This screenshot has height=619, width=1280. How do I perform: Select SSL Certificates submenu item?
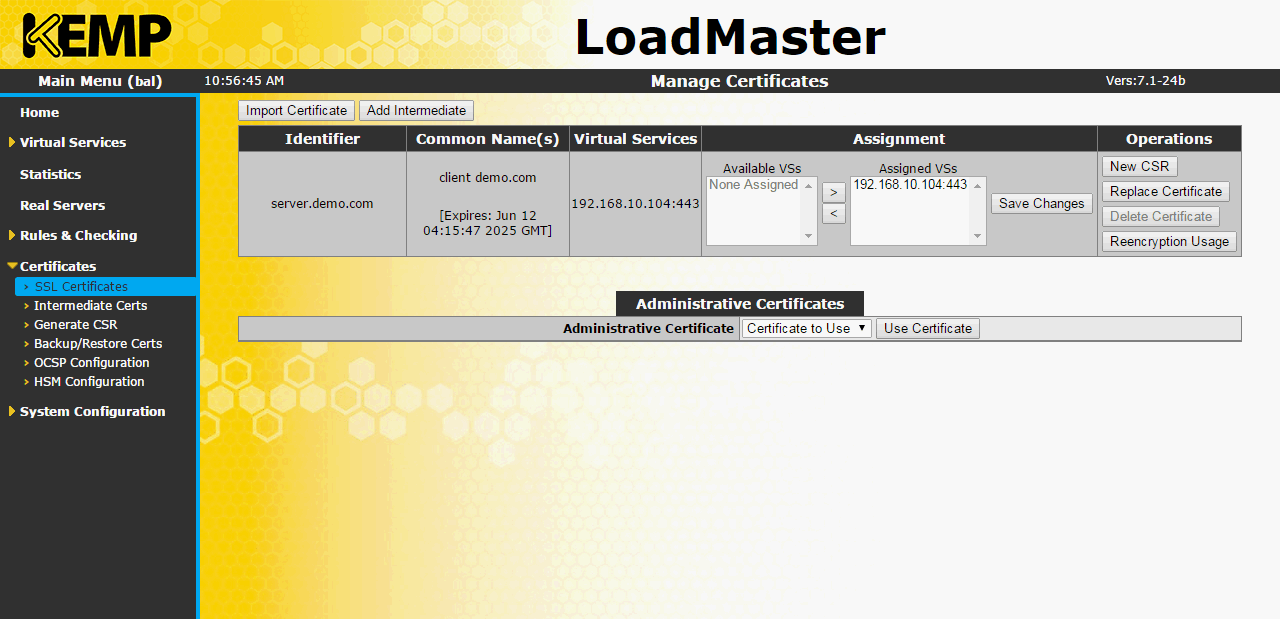coord(81,286)
